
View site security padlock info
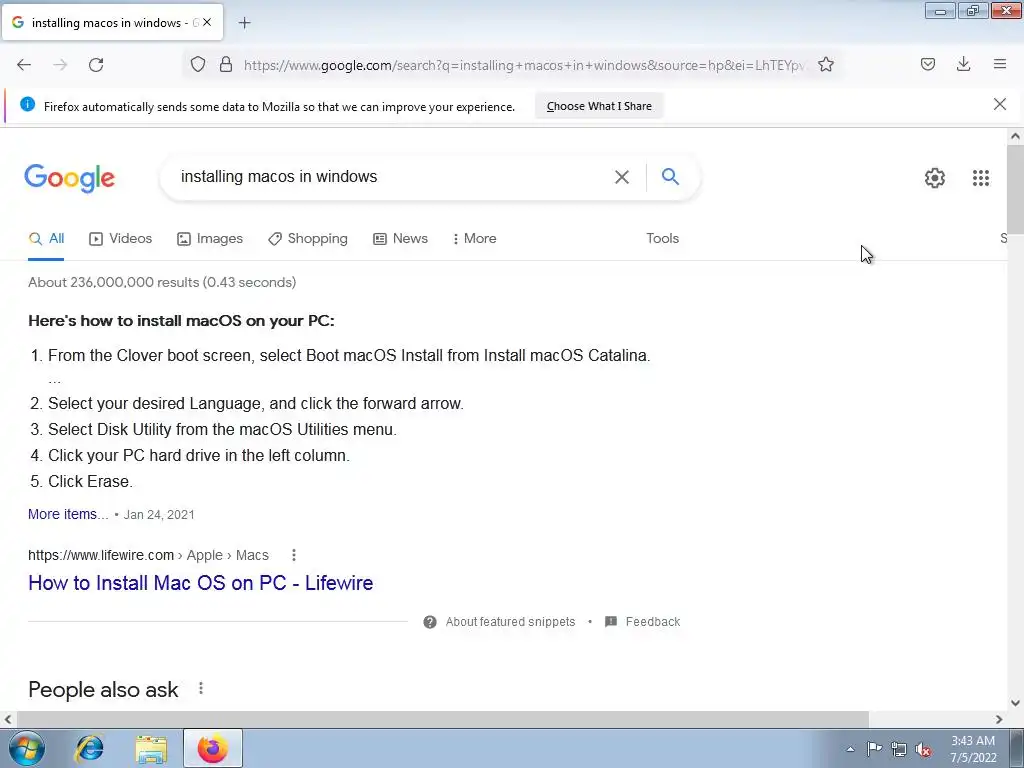(226, 64)
